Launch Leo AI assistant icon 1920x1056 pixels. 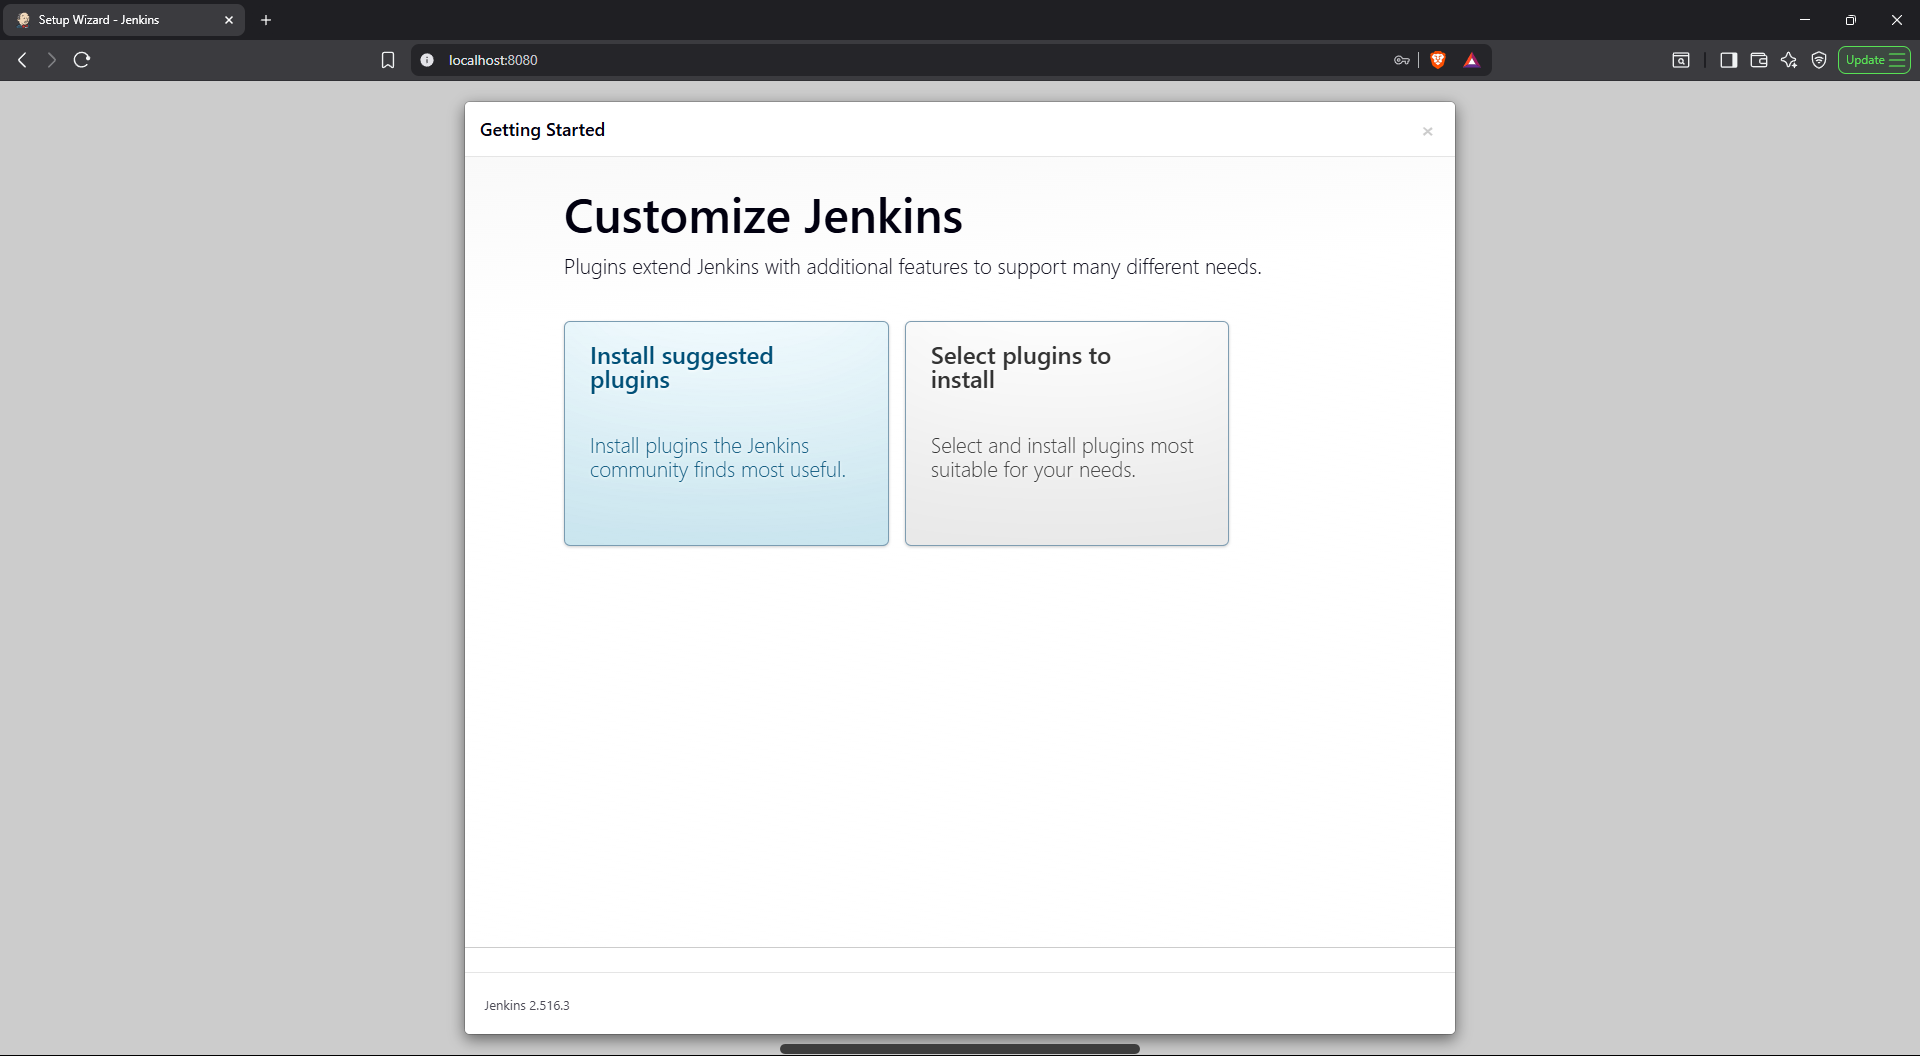point(1789,60)
